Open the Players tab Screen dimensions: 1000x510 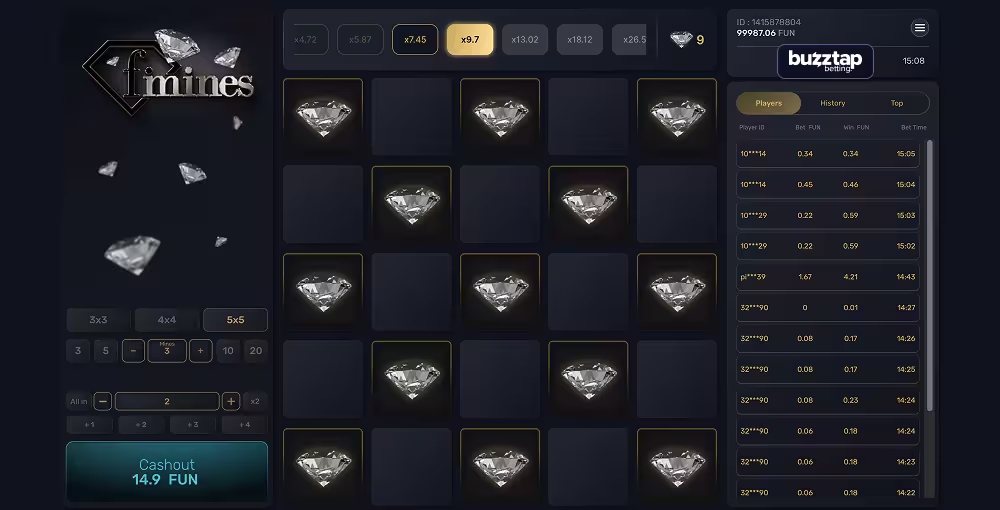coord(768,103)
